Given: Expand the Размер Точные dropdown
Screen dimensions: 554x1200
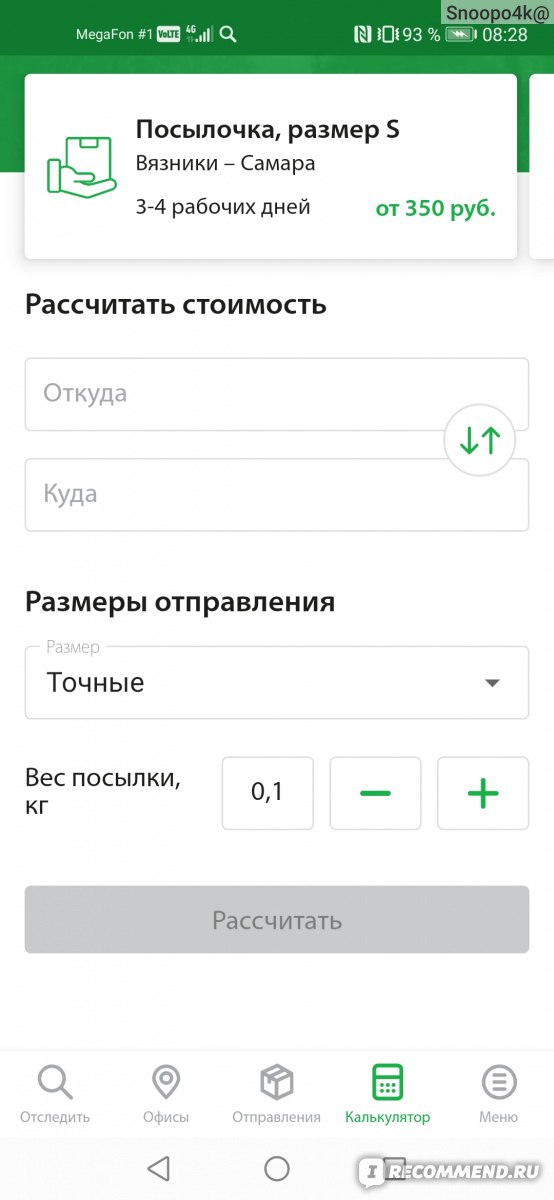Looking at the screenshot, I should coord(277,682).
